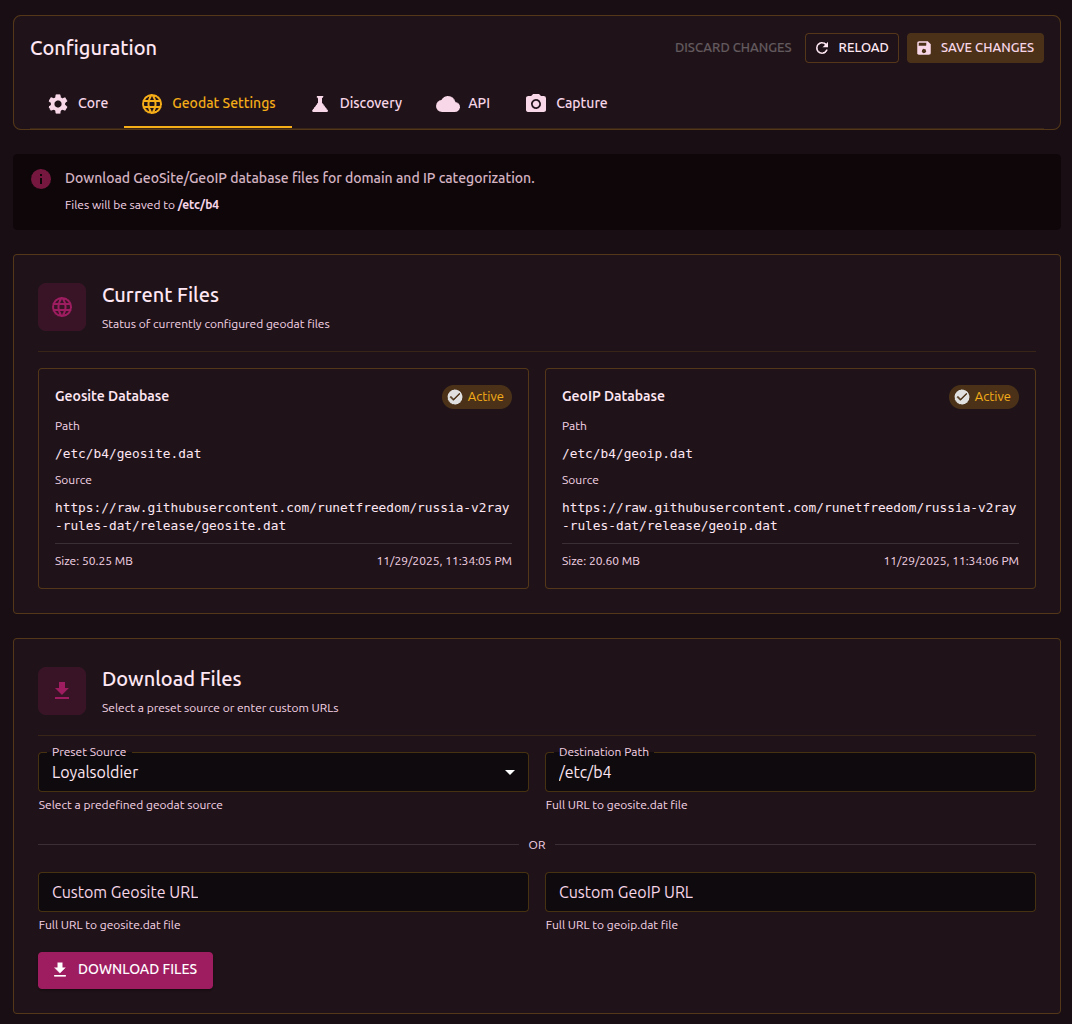
Task: Click the globe icon on Geodat Settings tab
Action: click(x=152, y=103)
